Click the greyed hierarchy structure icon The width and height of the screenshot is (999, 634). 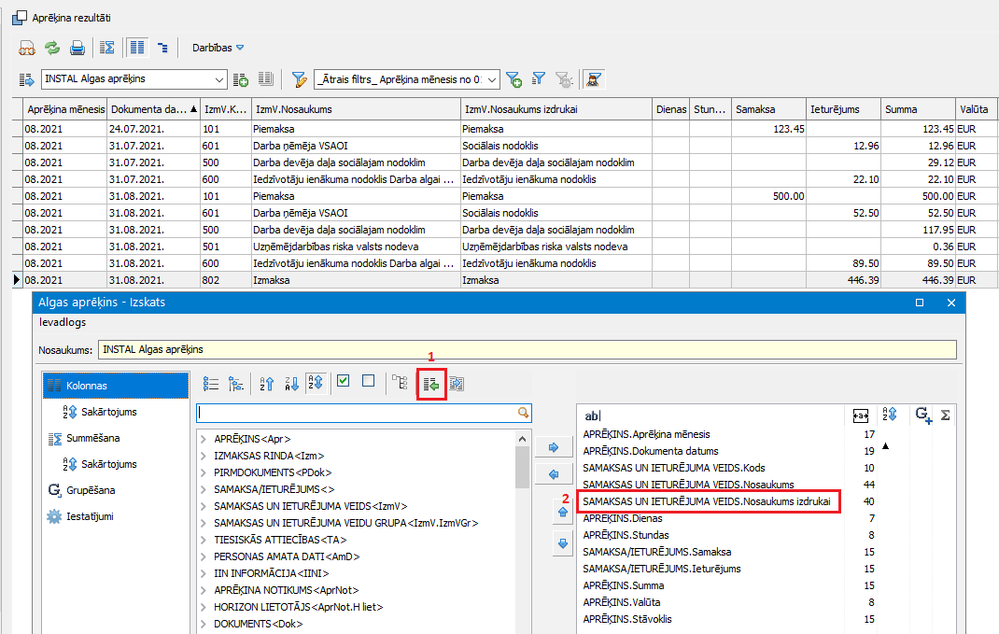point(399,383)
